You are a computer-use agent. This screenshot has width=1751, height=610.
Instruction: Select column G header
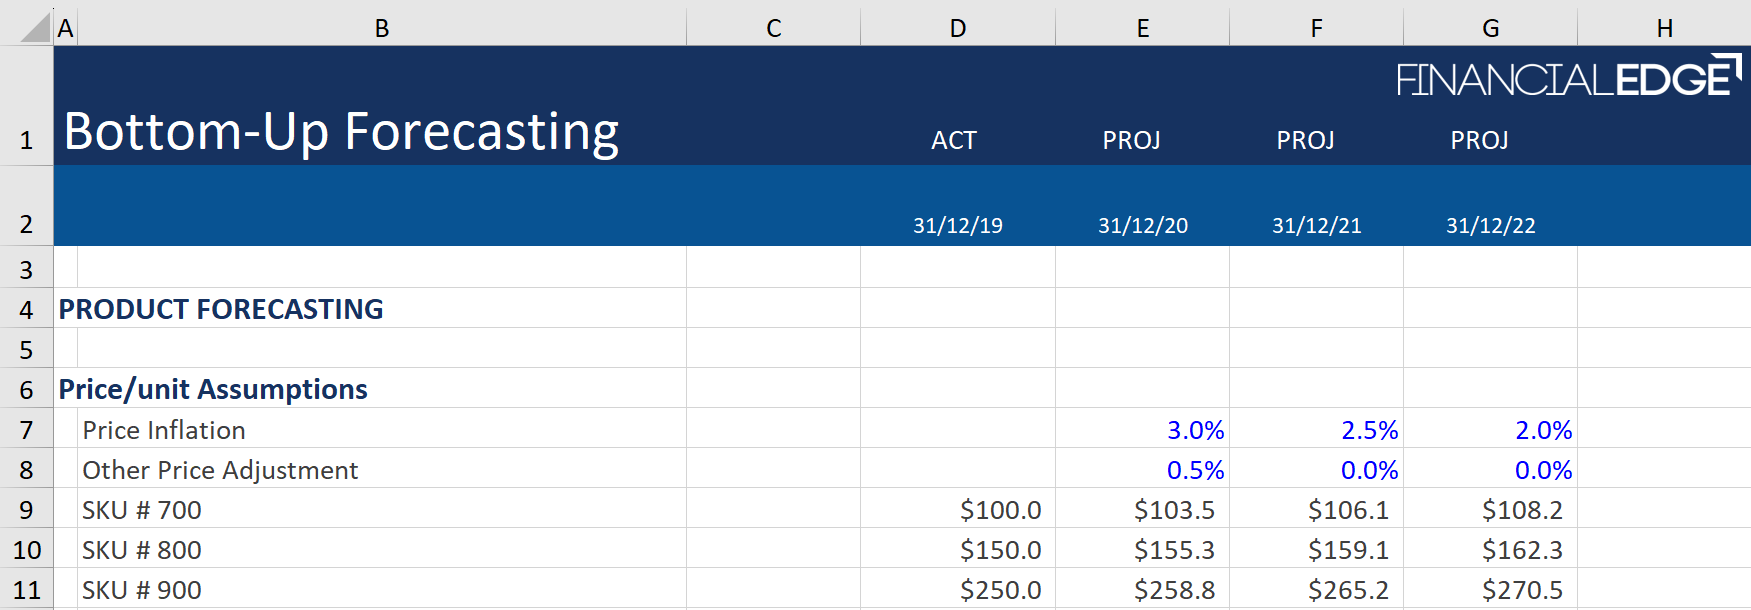(1490, 28)
